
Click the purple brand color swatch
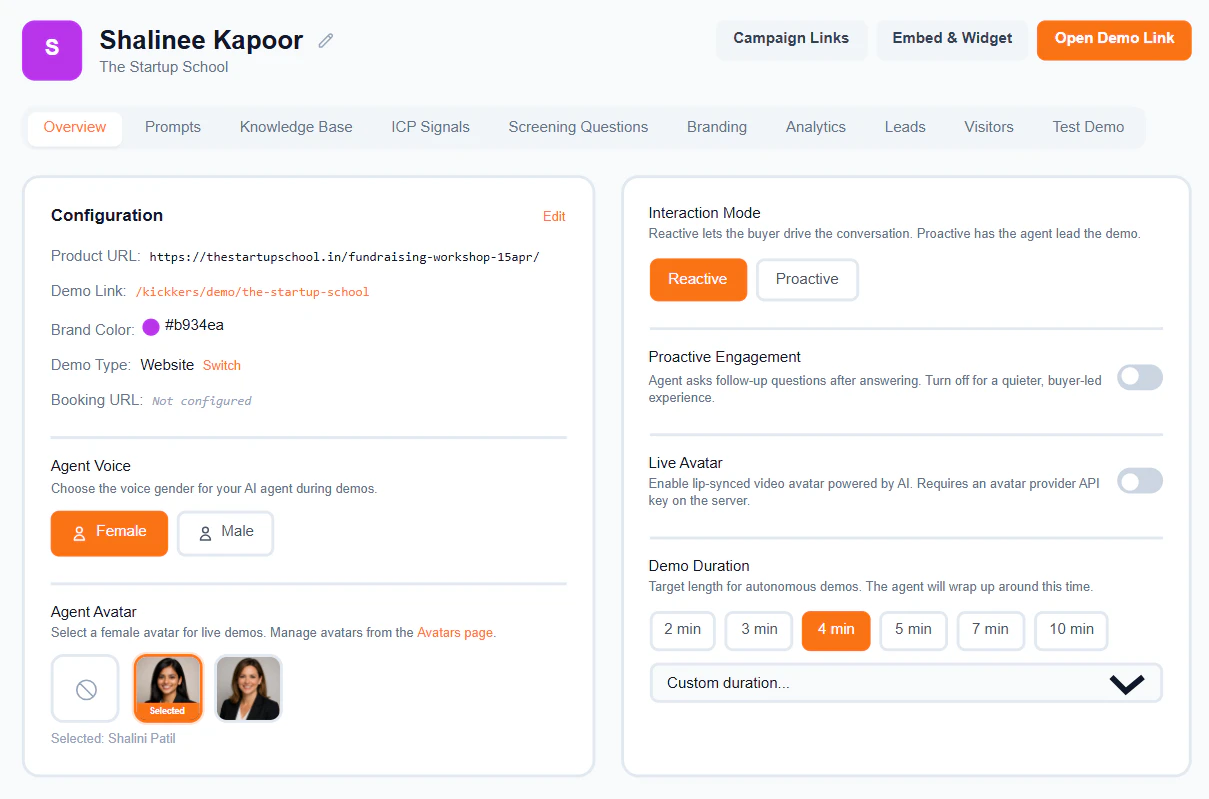pyautogui.click(x=150, y=328)
